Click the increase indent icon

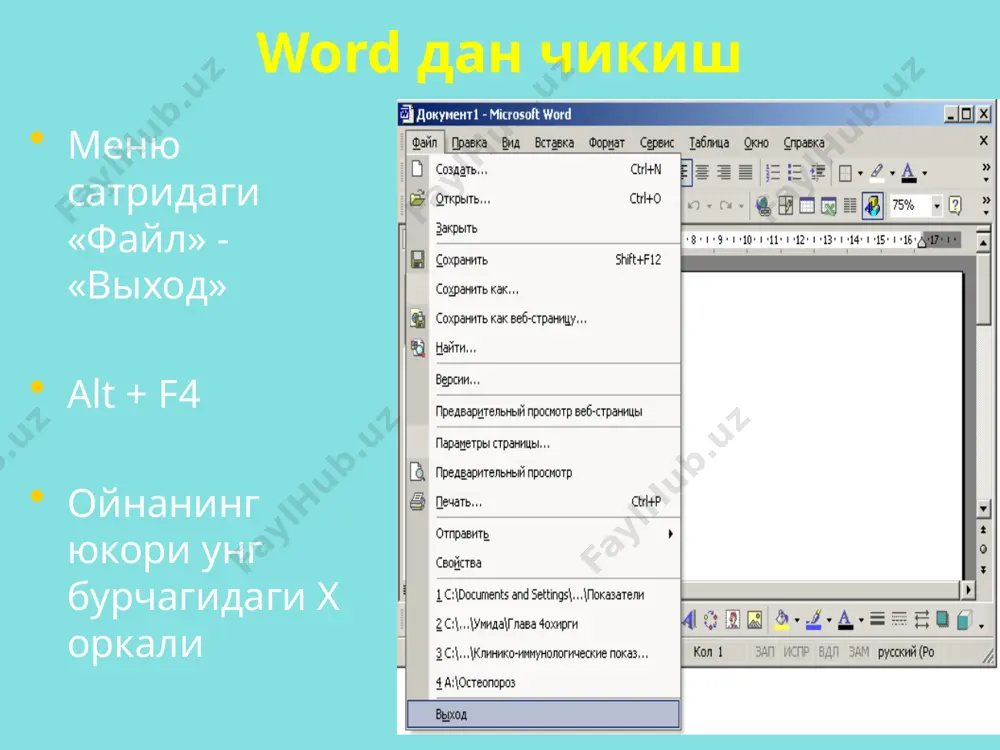pyautogui.click(x=817, y=172)
